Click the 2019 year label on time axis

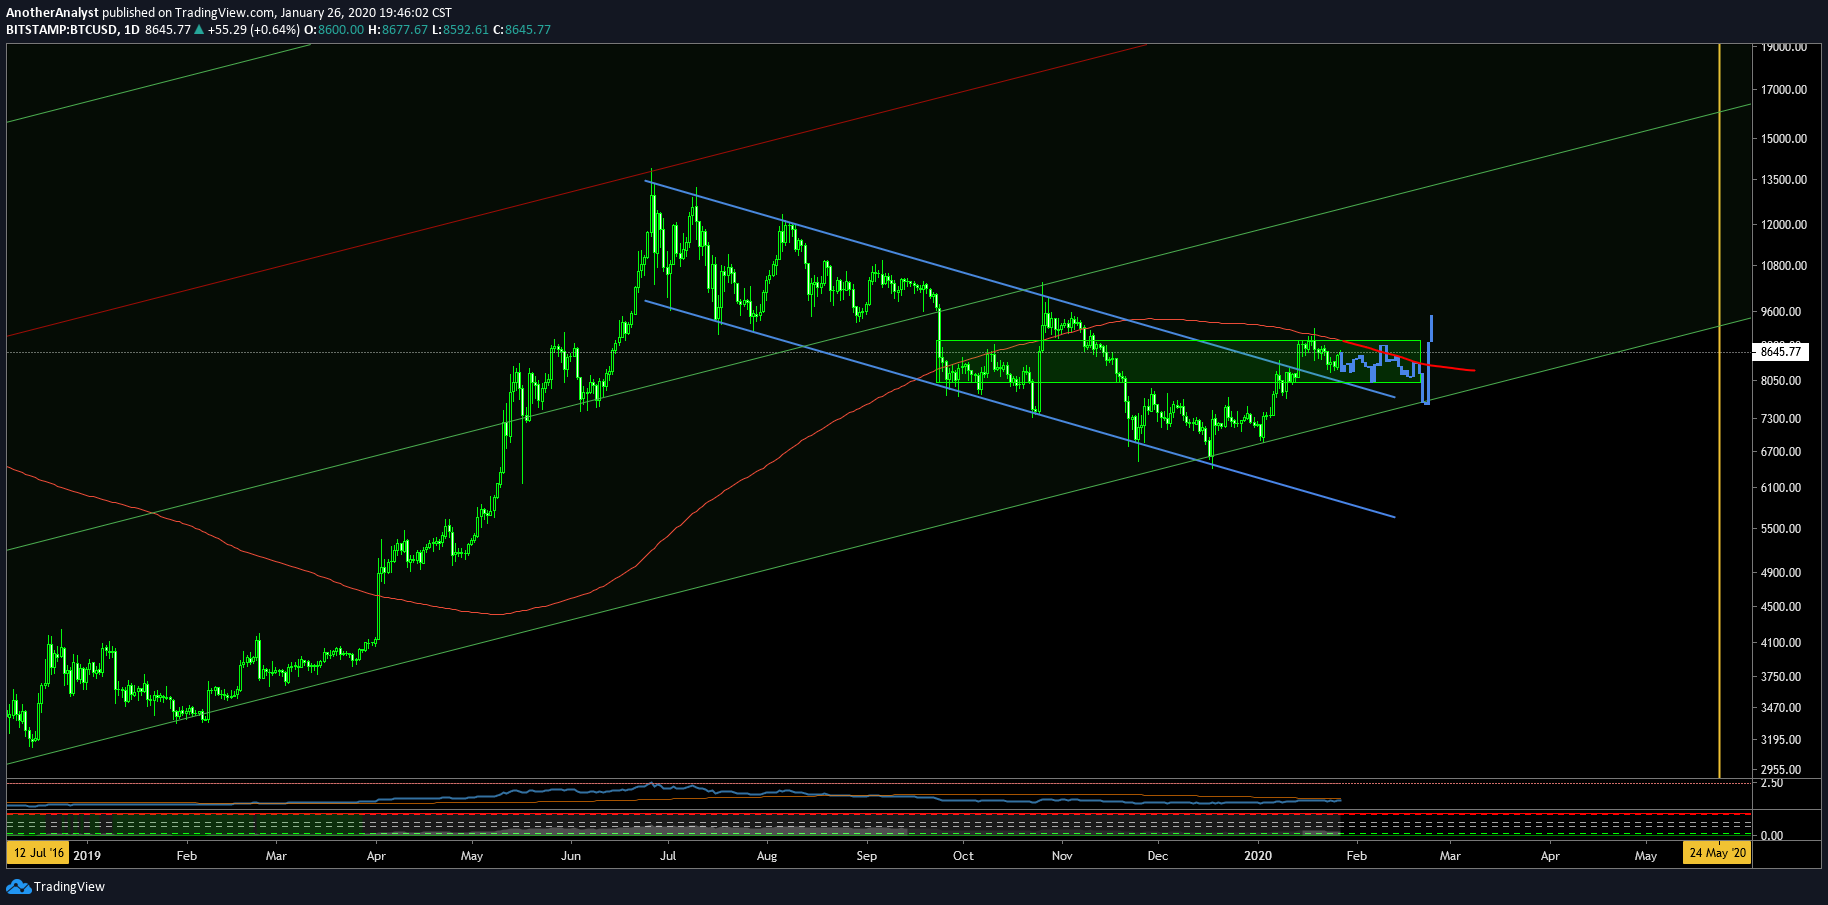[88, 855]
